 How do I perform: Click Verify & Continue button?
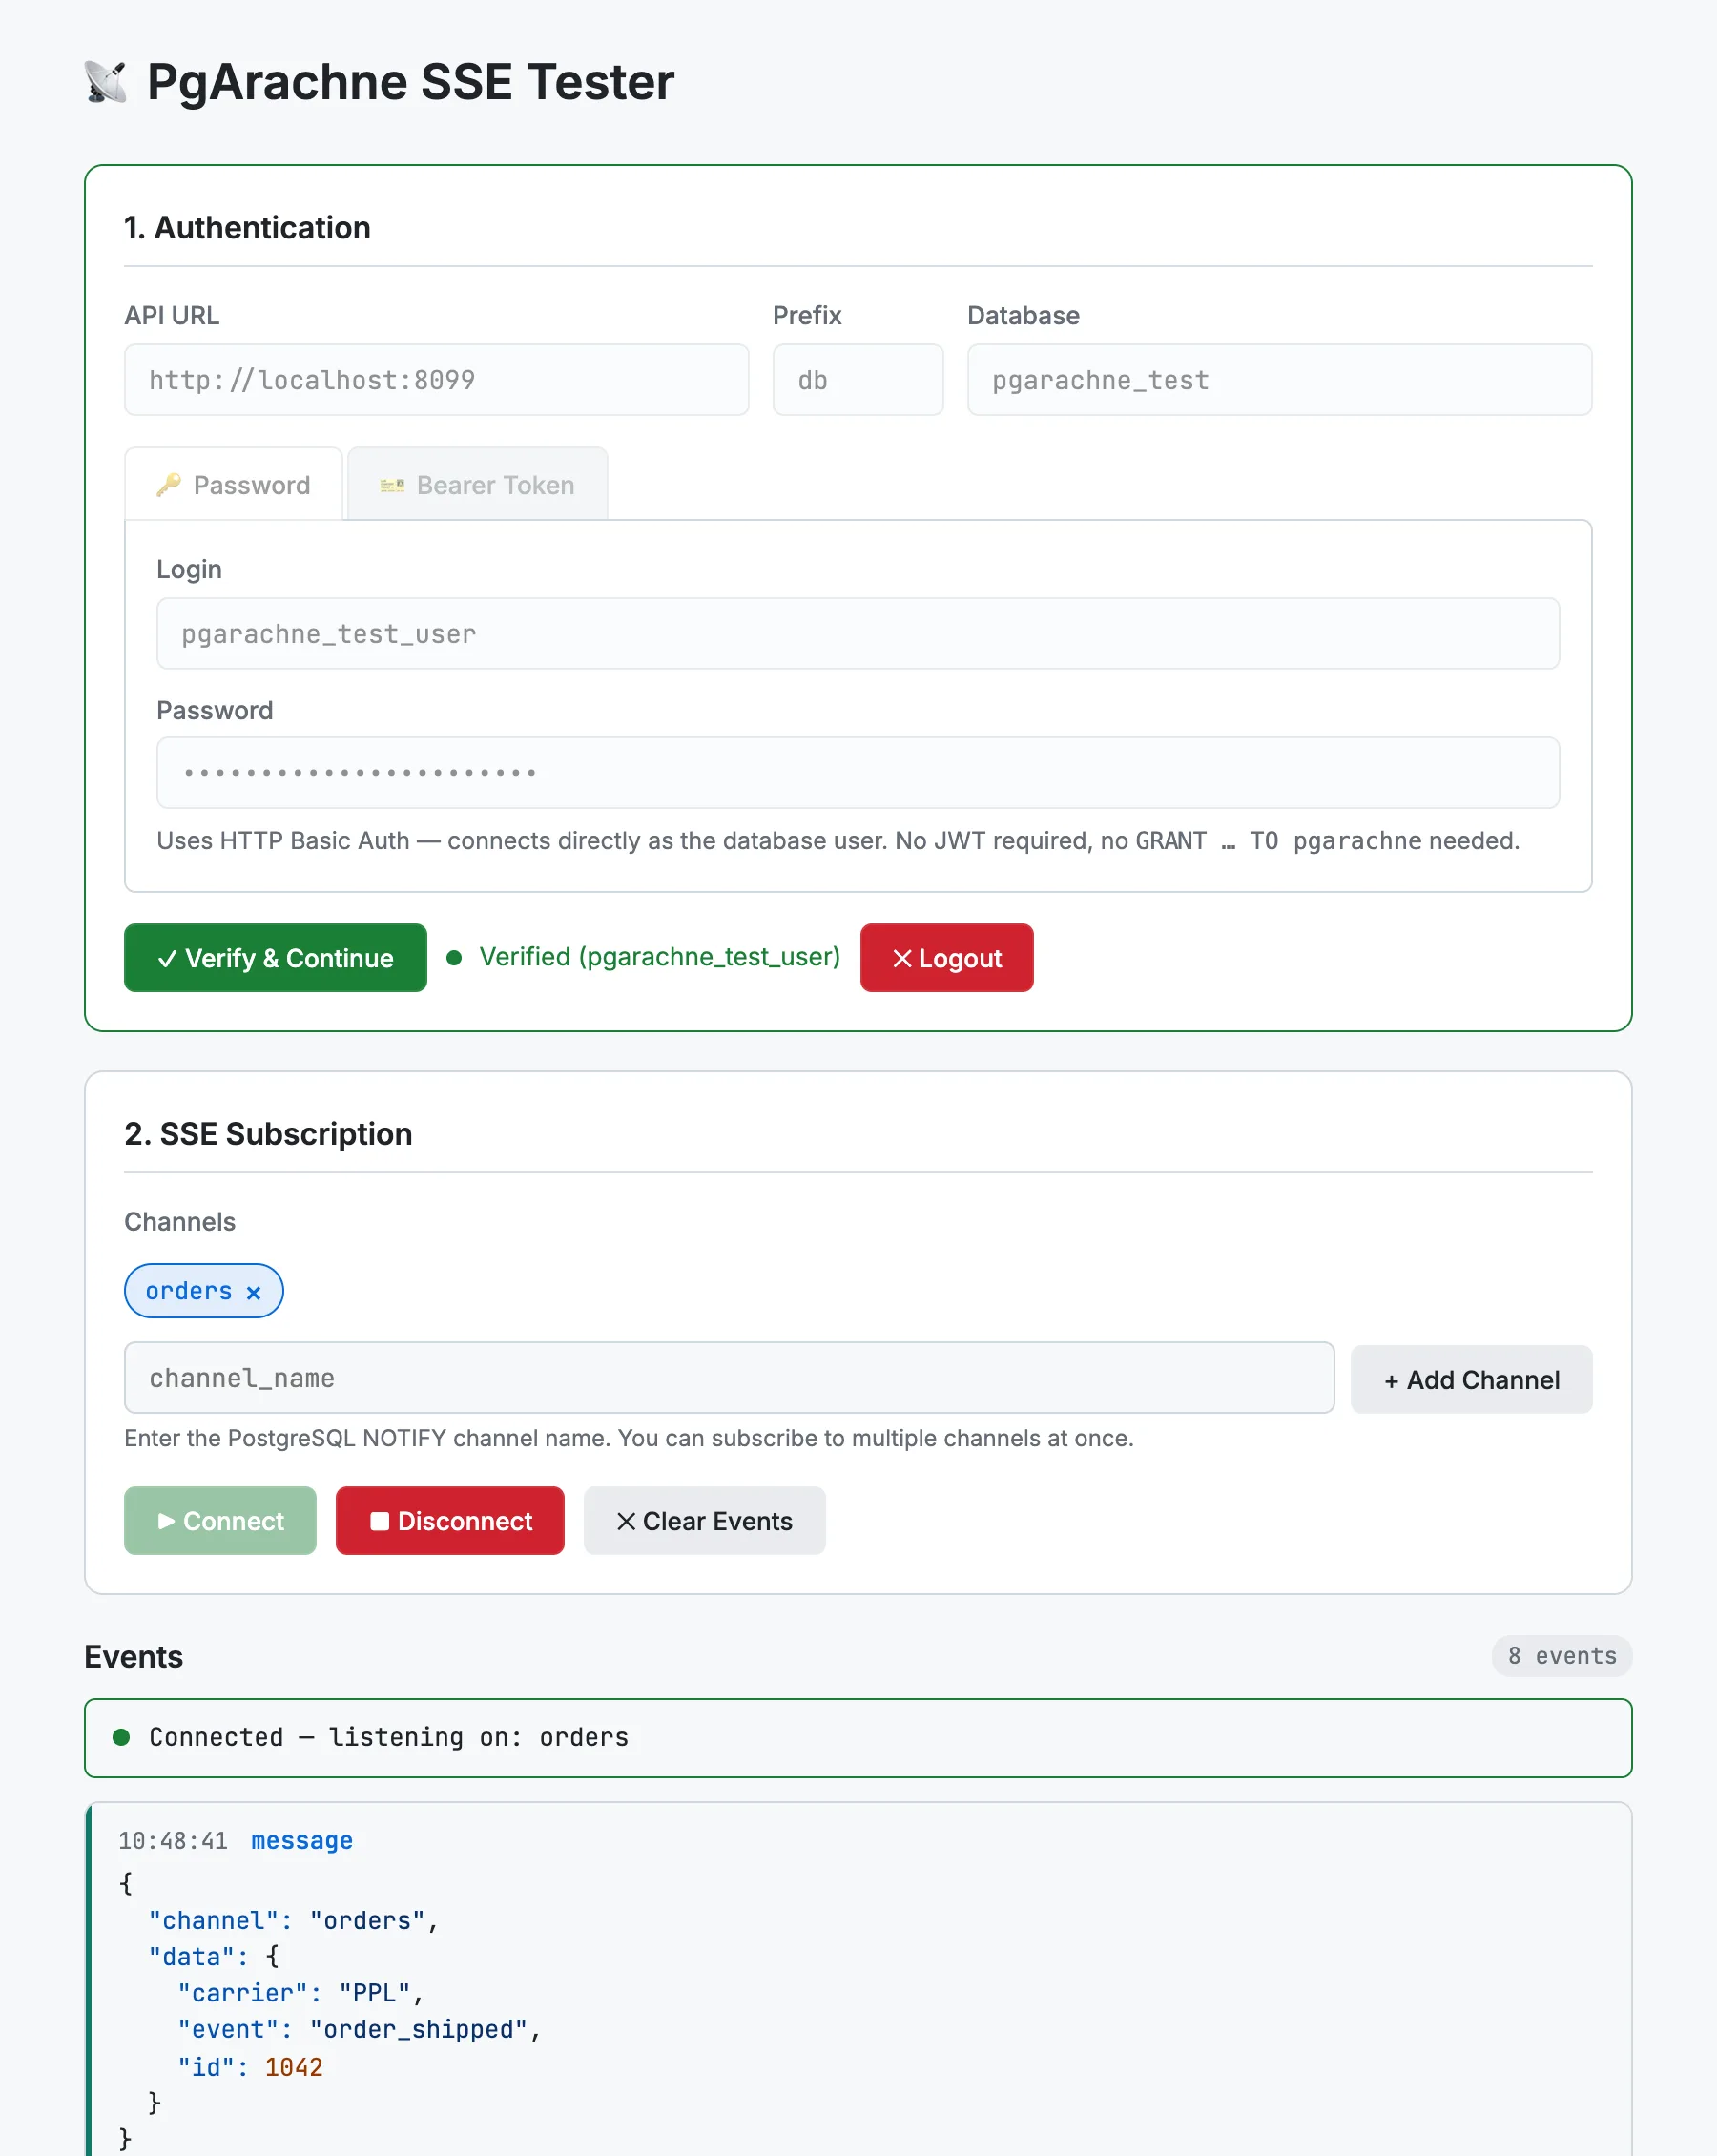coord(275,958)
